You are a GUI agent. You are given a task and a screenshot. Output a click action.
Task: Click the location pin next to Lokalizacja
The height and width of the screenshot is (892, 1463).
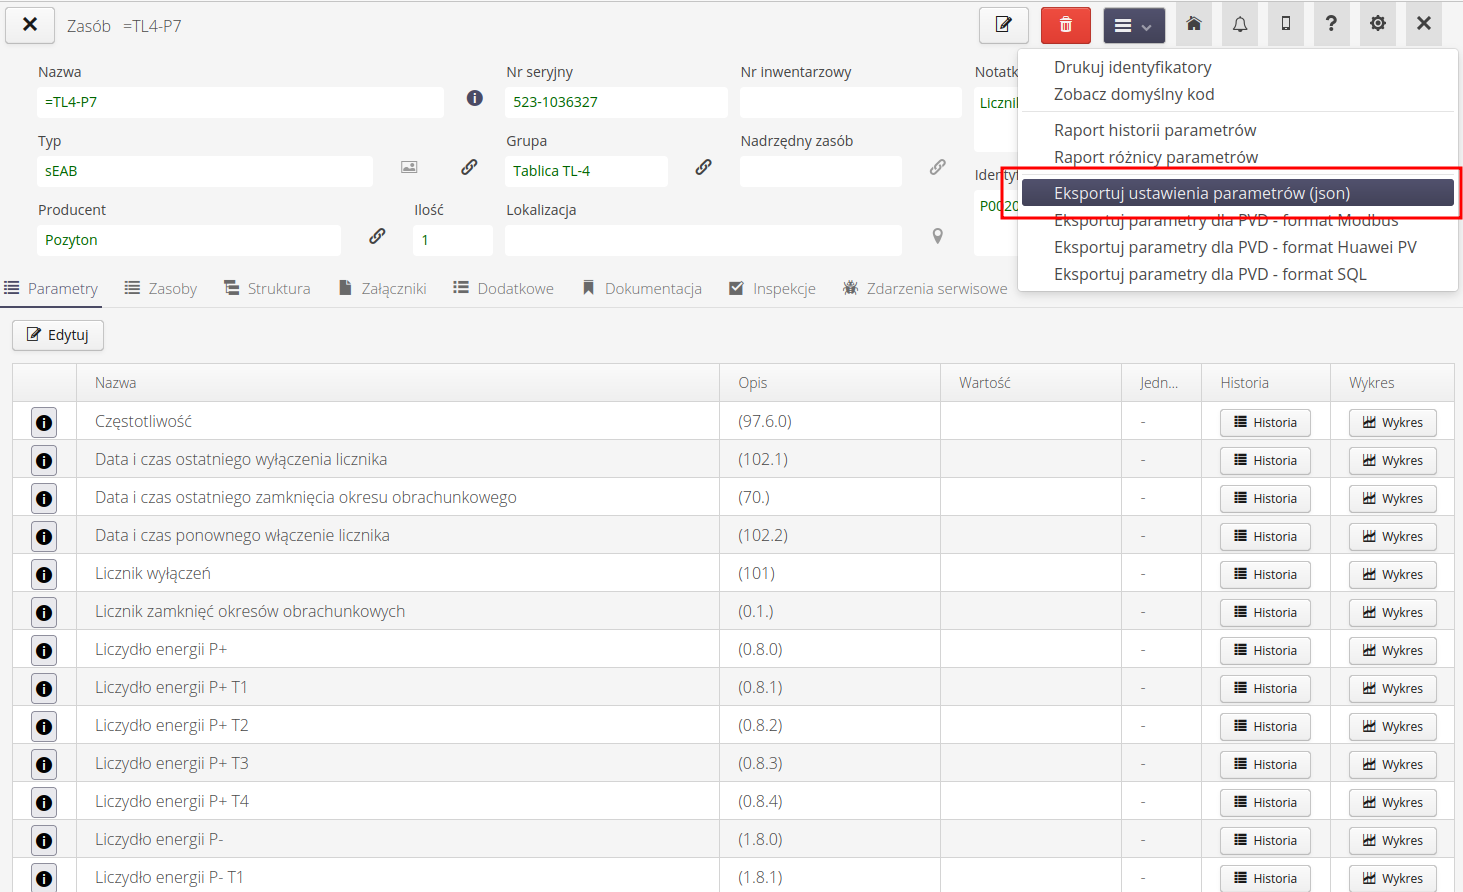click(937, 237)
